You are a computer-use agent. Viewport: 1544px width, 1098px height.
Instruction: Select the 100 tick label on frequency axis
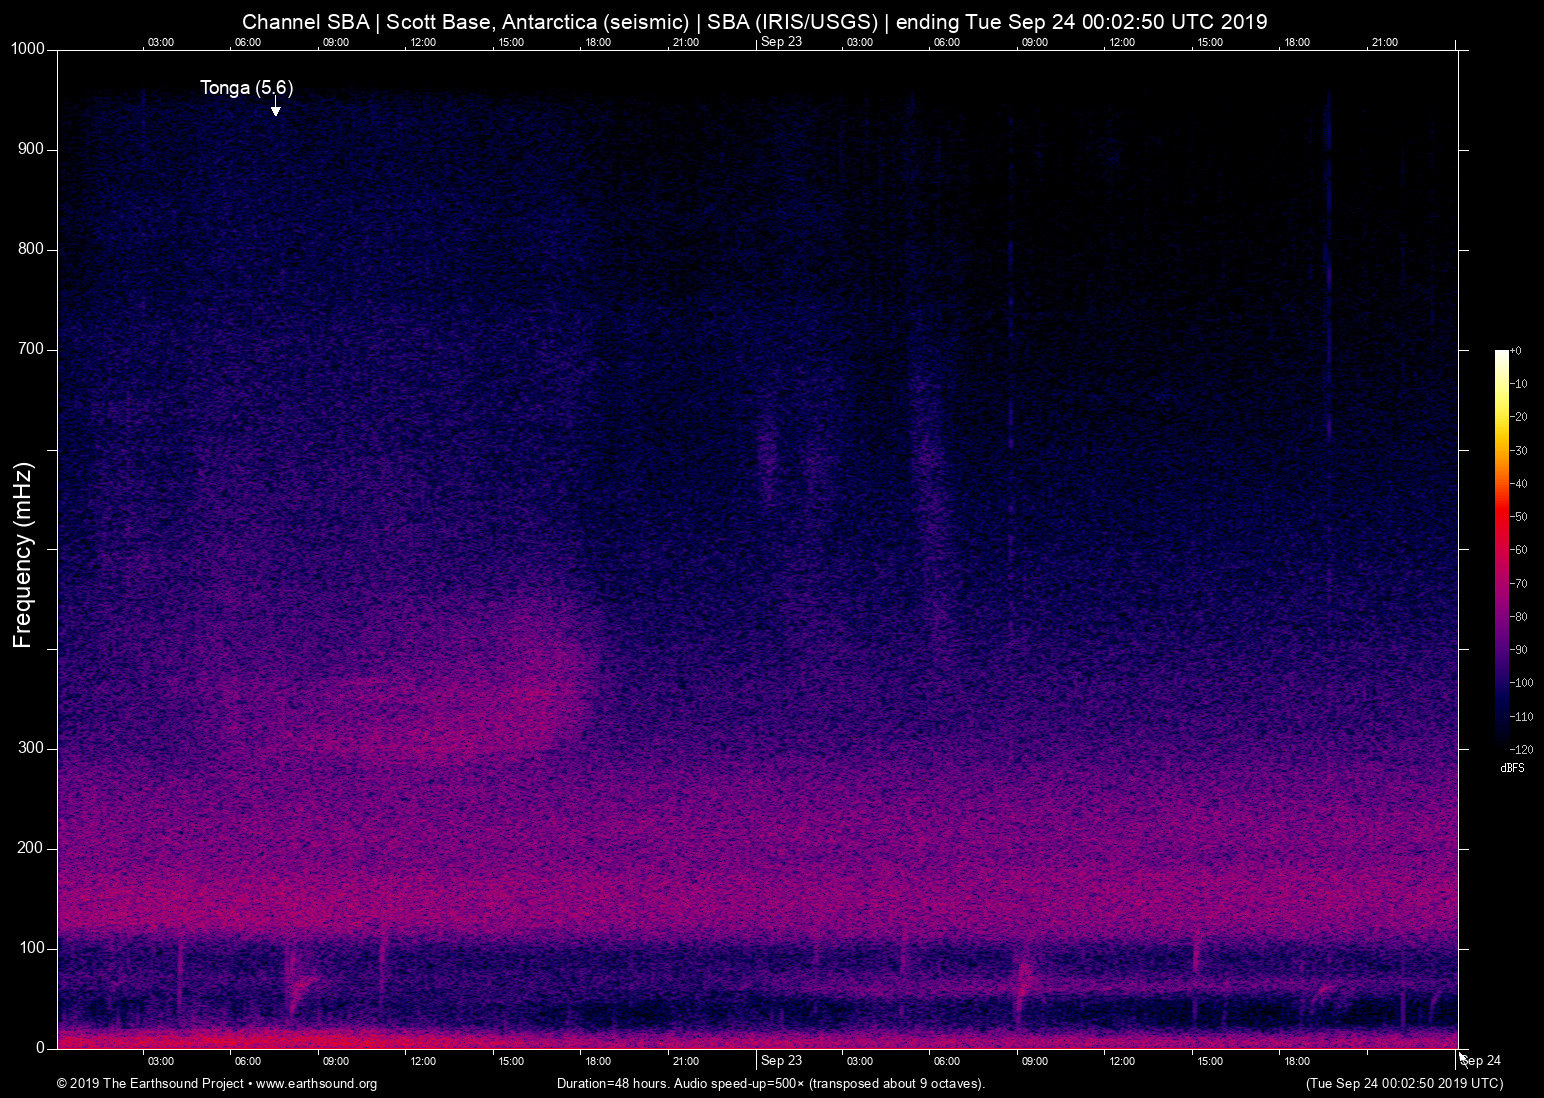point(31,948)
